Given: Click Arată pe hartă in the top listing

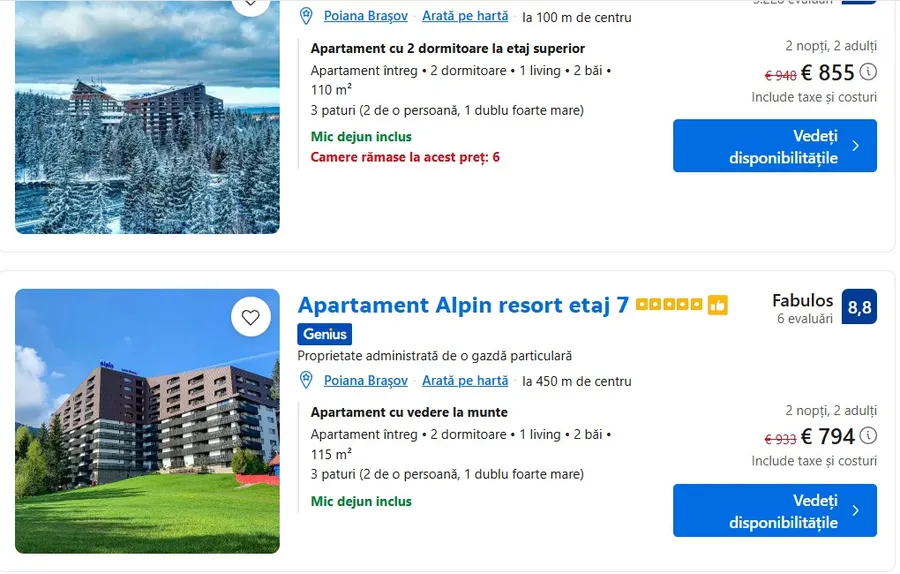Looking at the screenshot, I should 465,16.
